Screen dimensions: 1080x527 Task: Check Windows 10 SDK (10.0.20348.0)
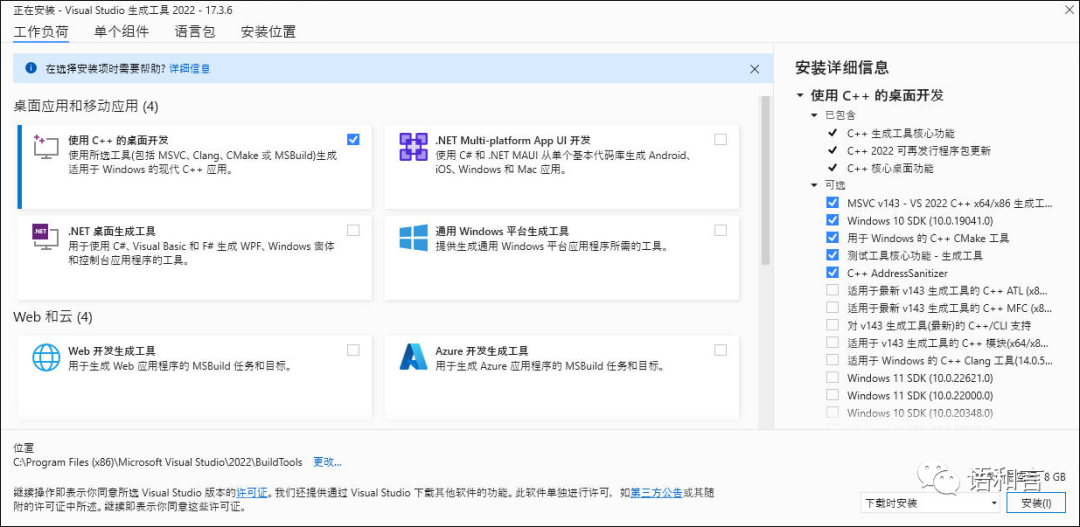(832, 413)
